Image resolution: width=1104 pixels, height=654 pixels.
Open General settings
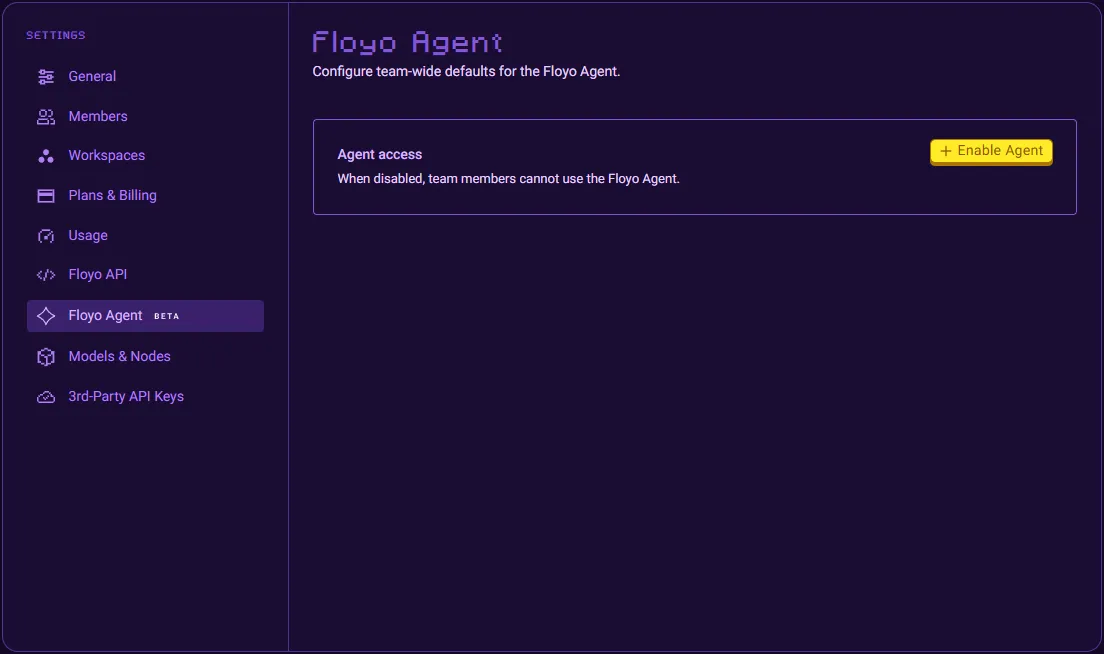[145, 77]
